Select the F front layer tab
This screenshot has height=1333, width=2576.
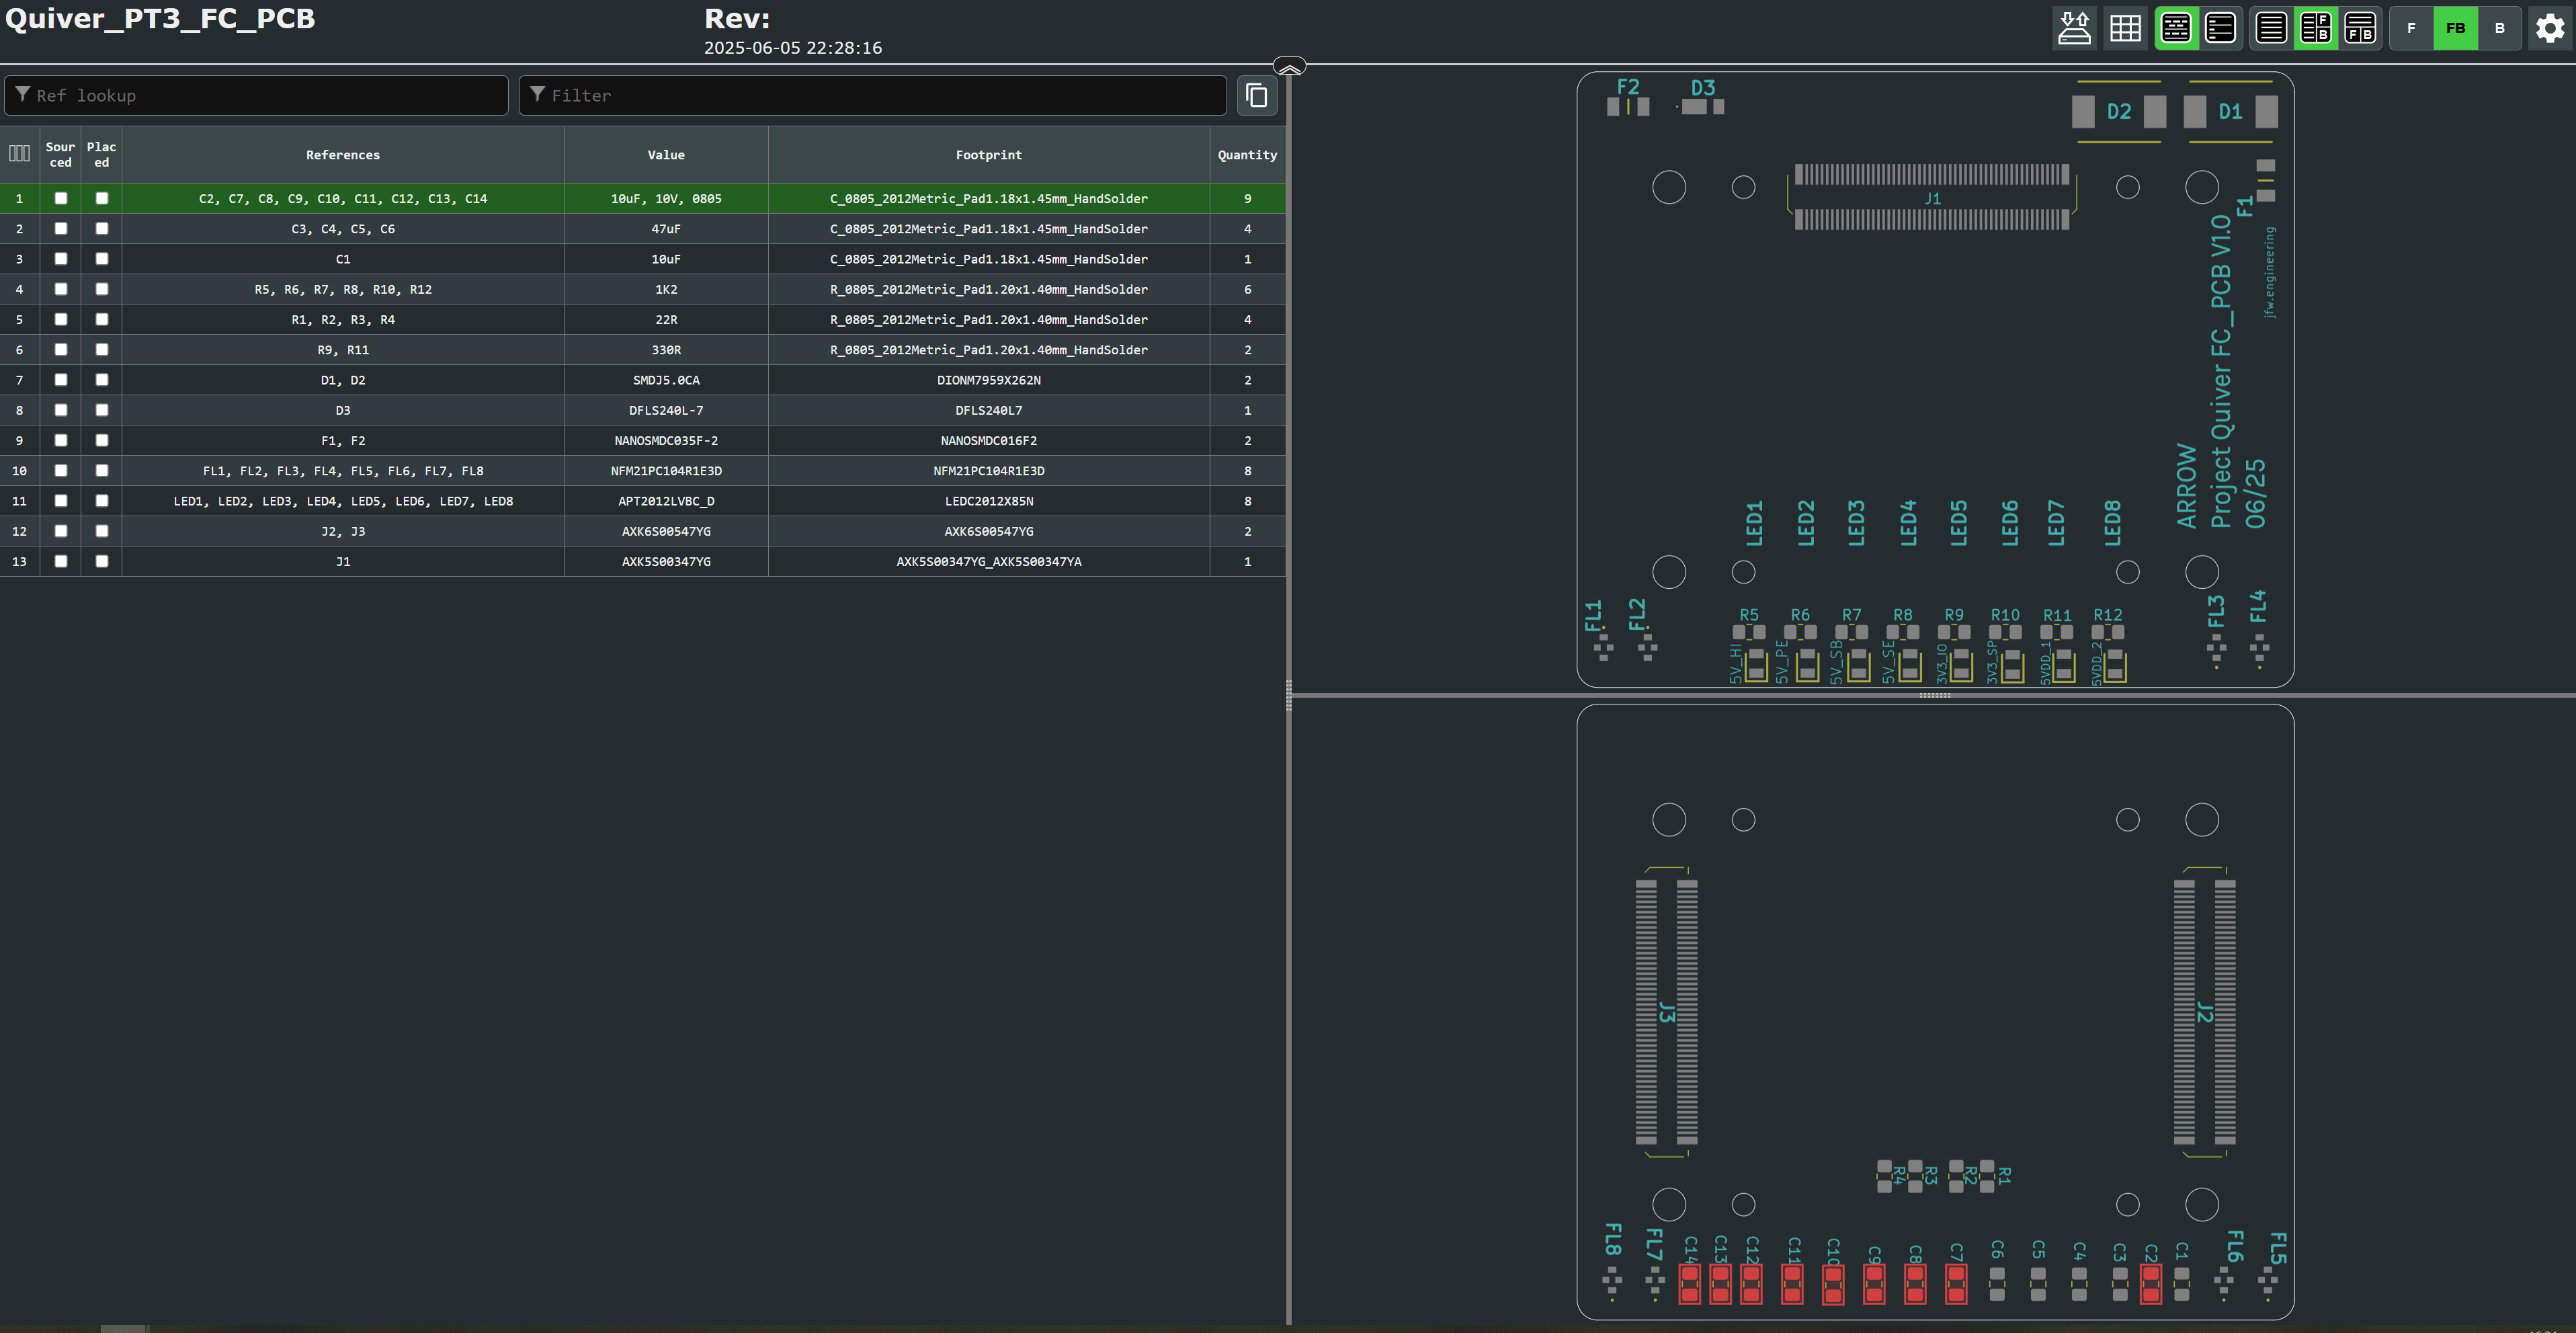coord(2411,28)
